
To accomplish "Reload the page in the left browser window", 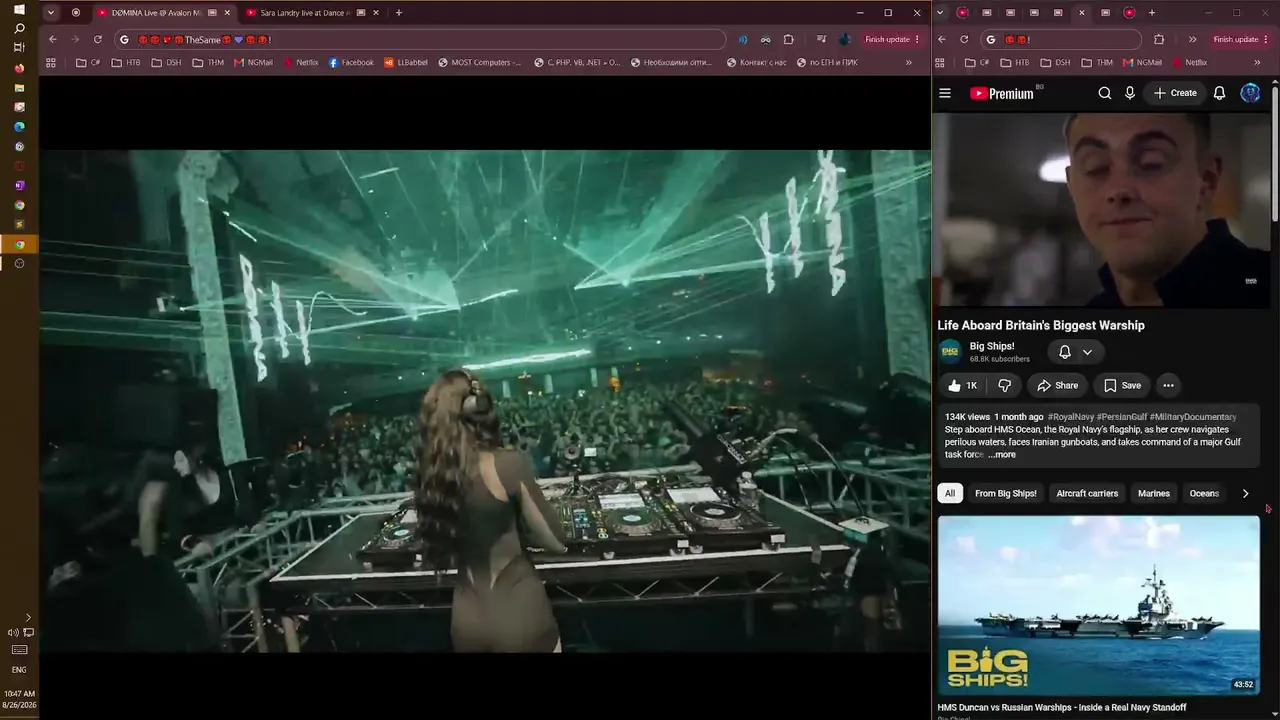I will pyautogui.click(x=98, y=39).
